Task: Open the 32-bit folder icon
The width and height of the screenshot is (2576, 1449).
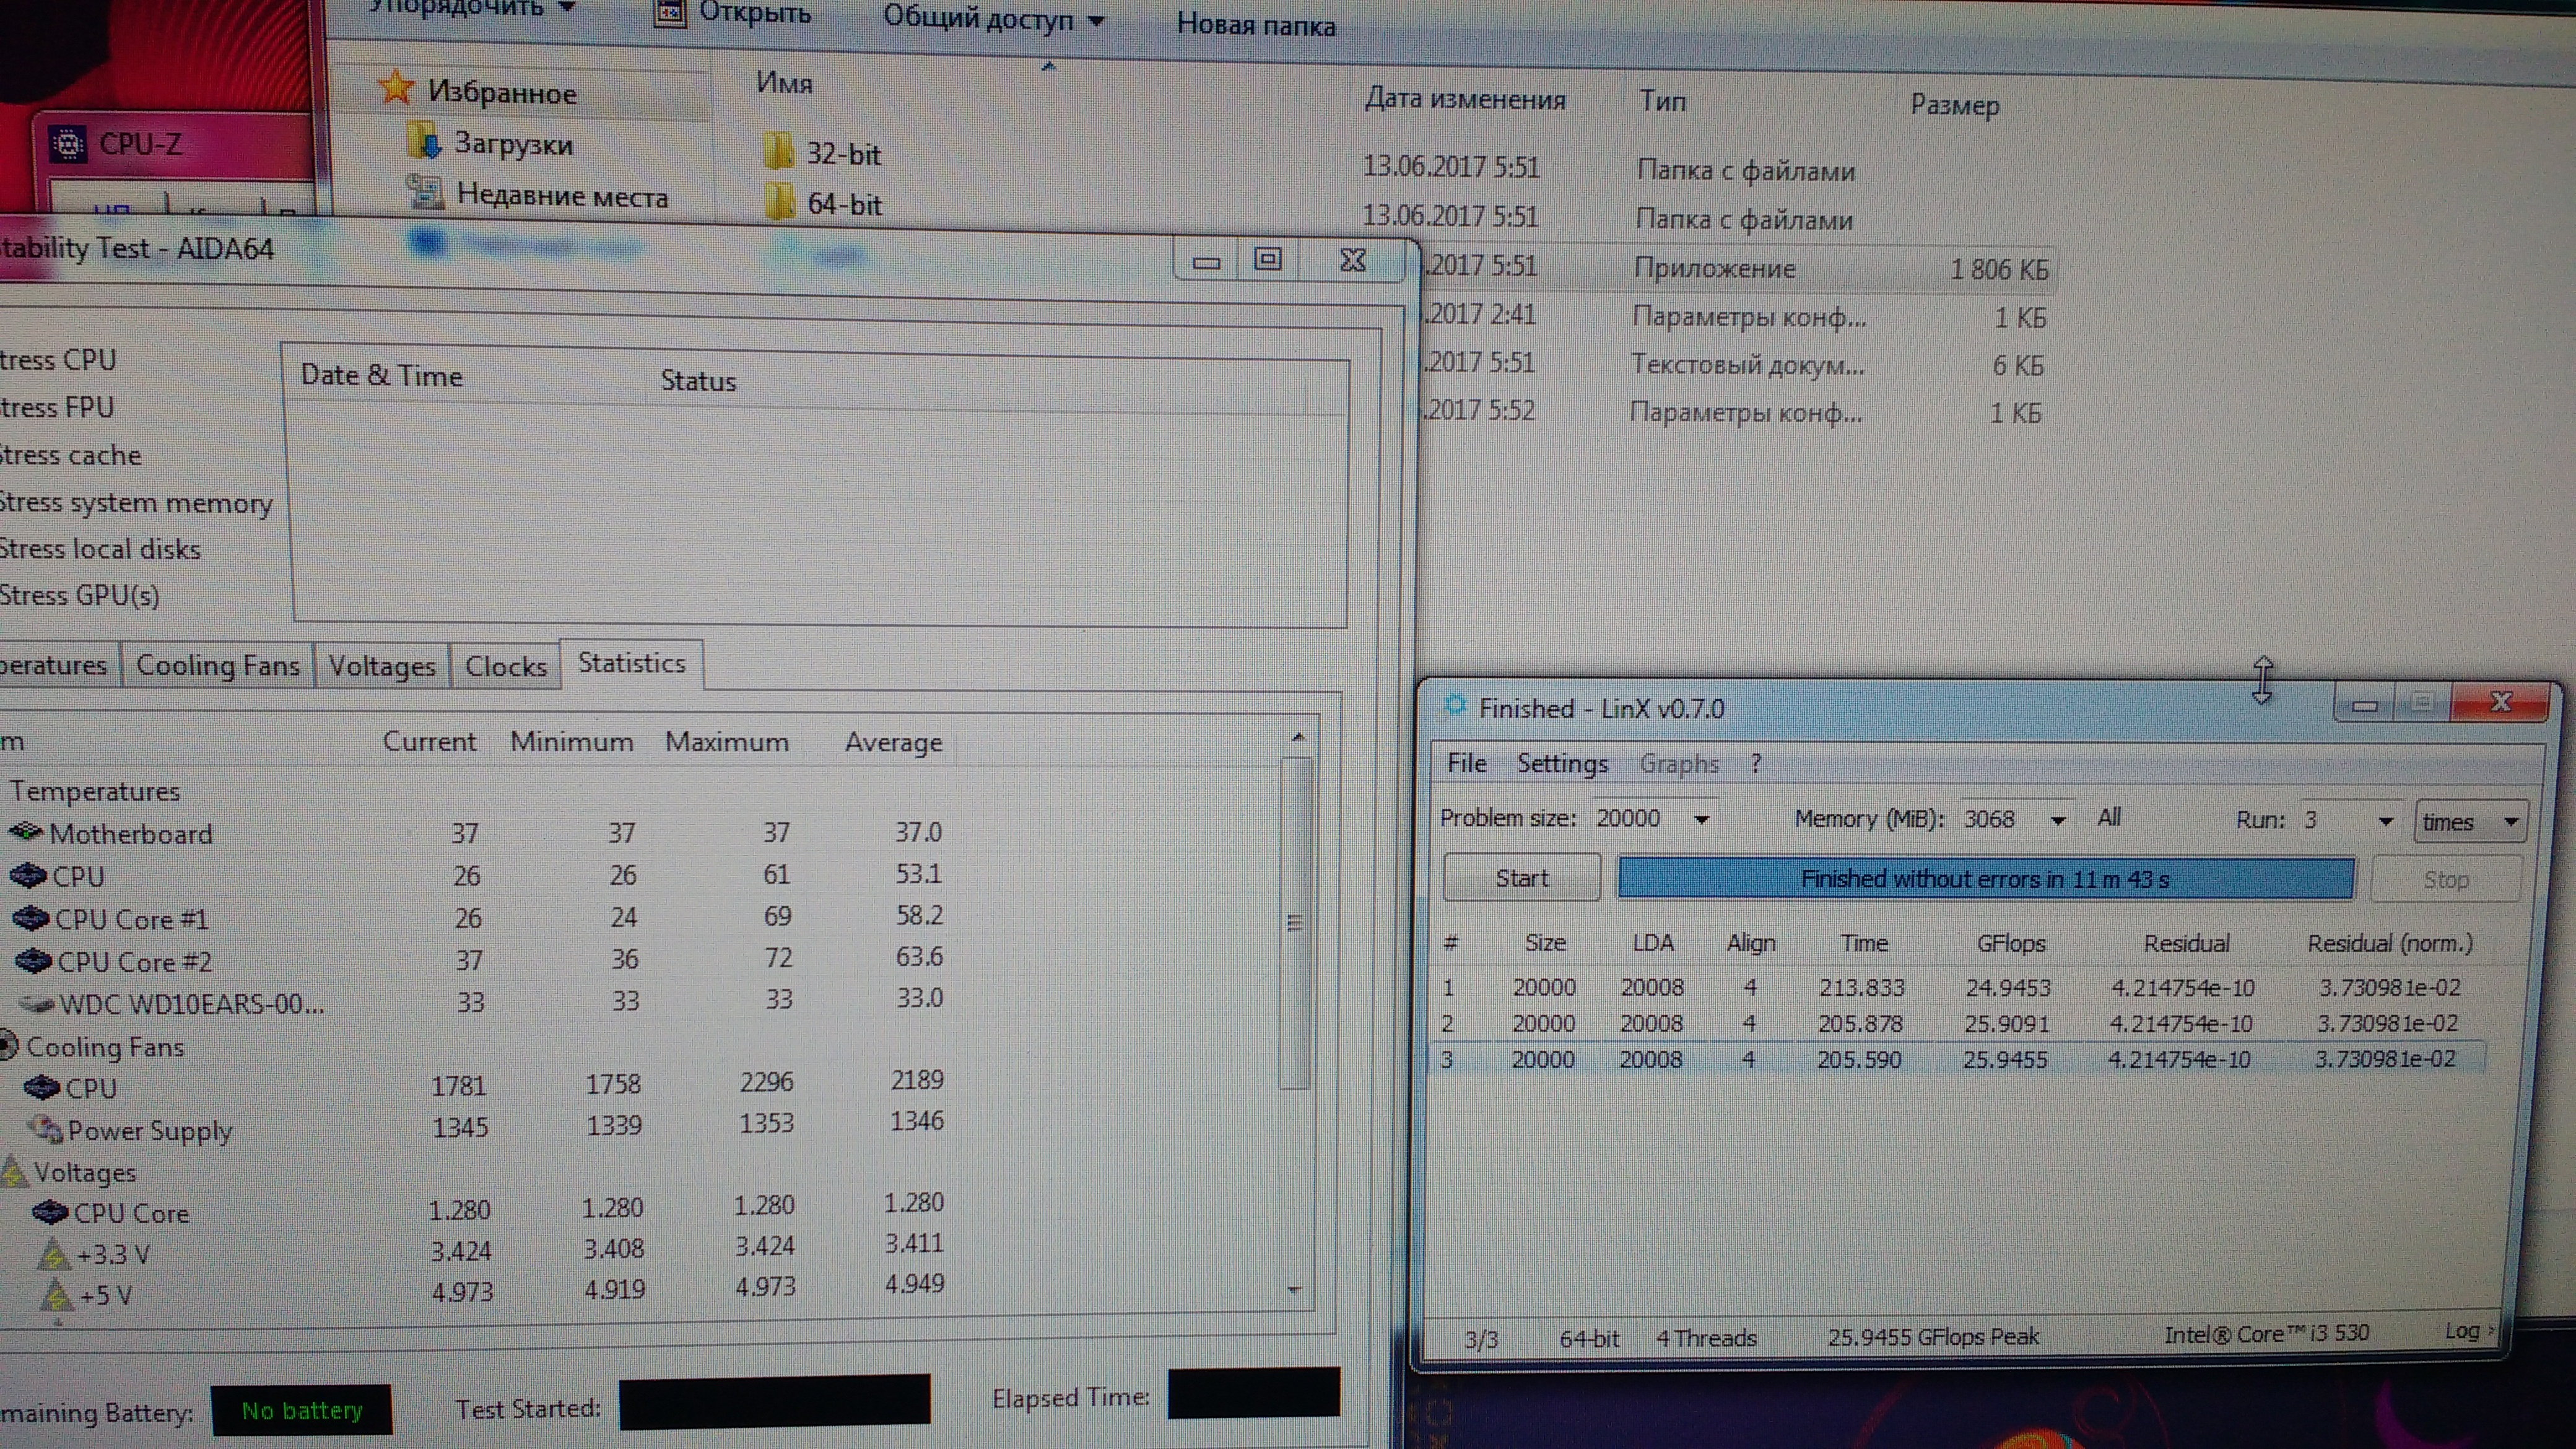Action: pyautogui.click(x=778, y=152)
